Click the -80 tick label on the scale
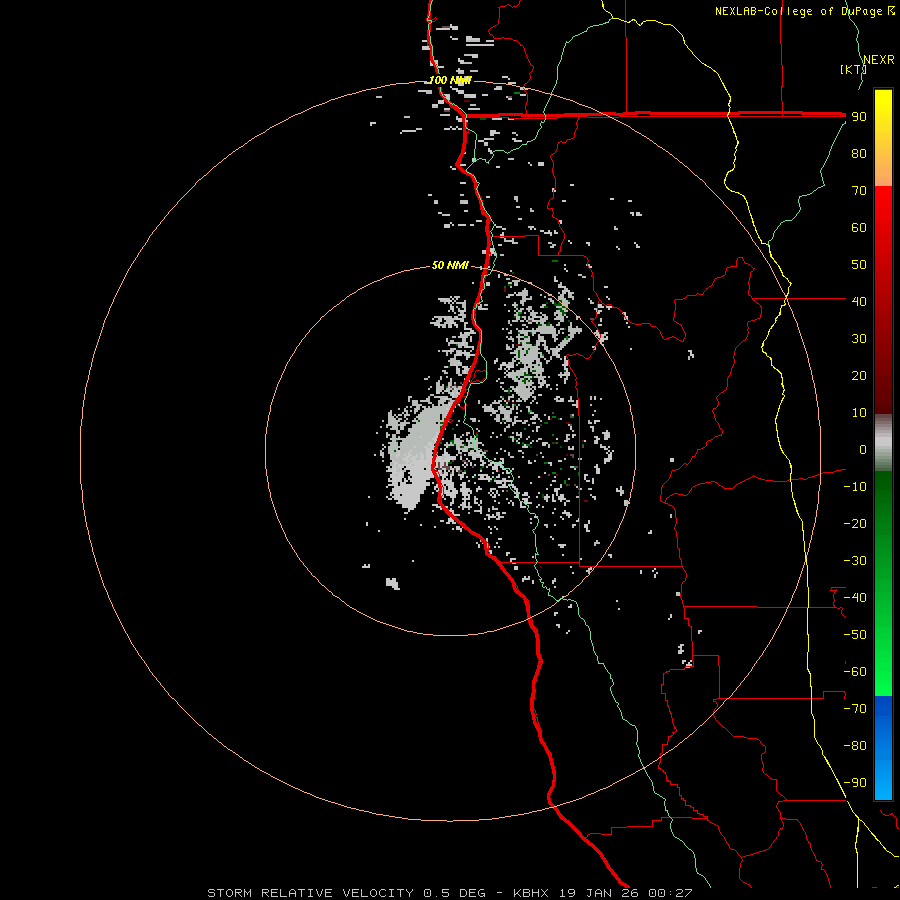 click(855, 746)
